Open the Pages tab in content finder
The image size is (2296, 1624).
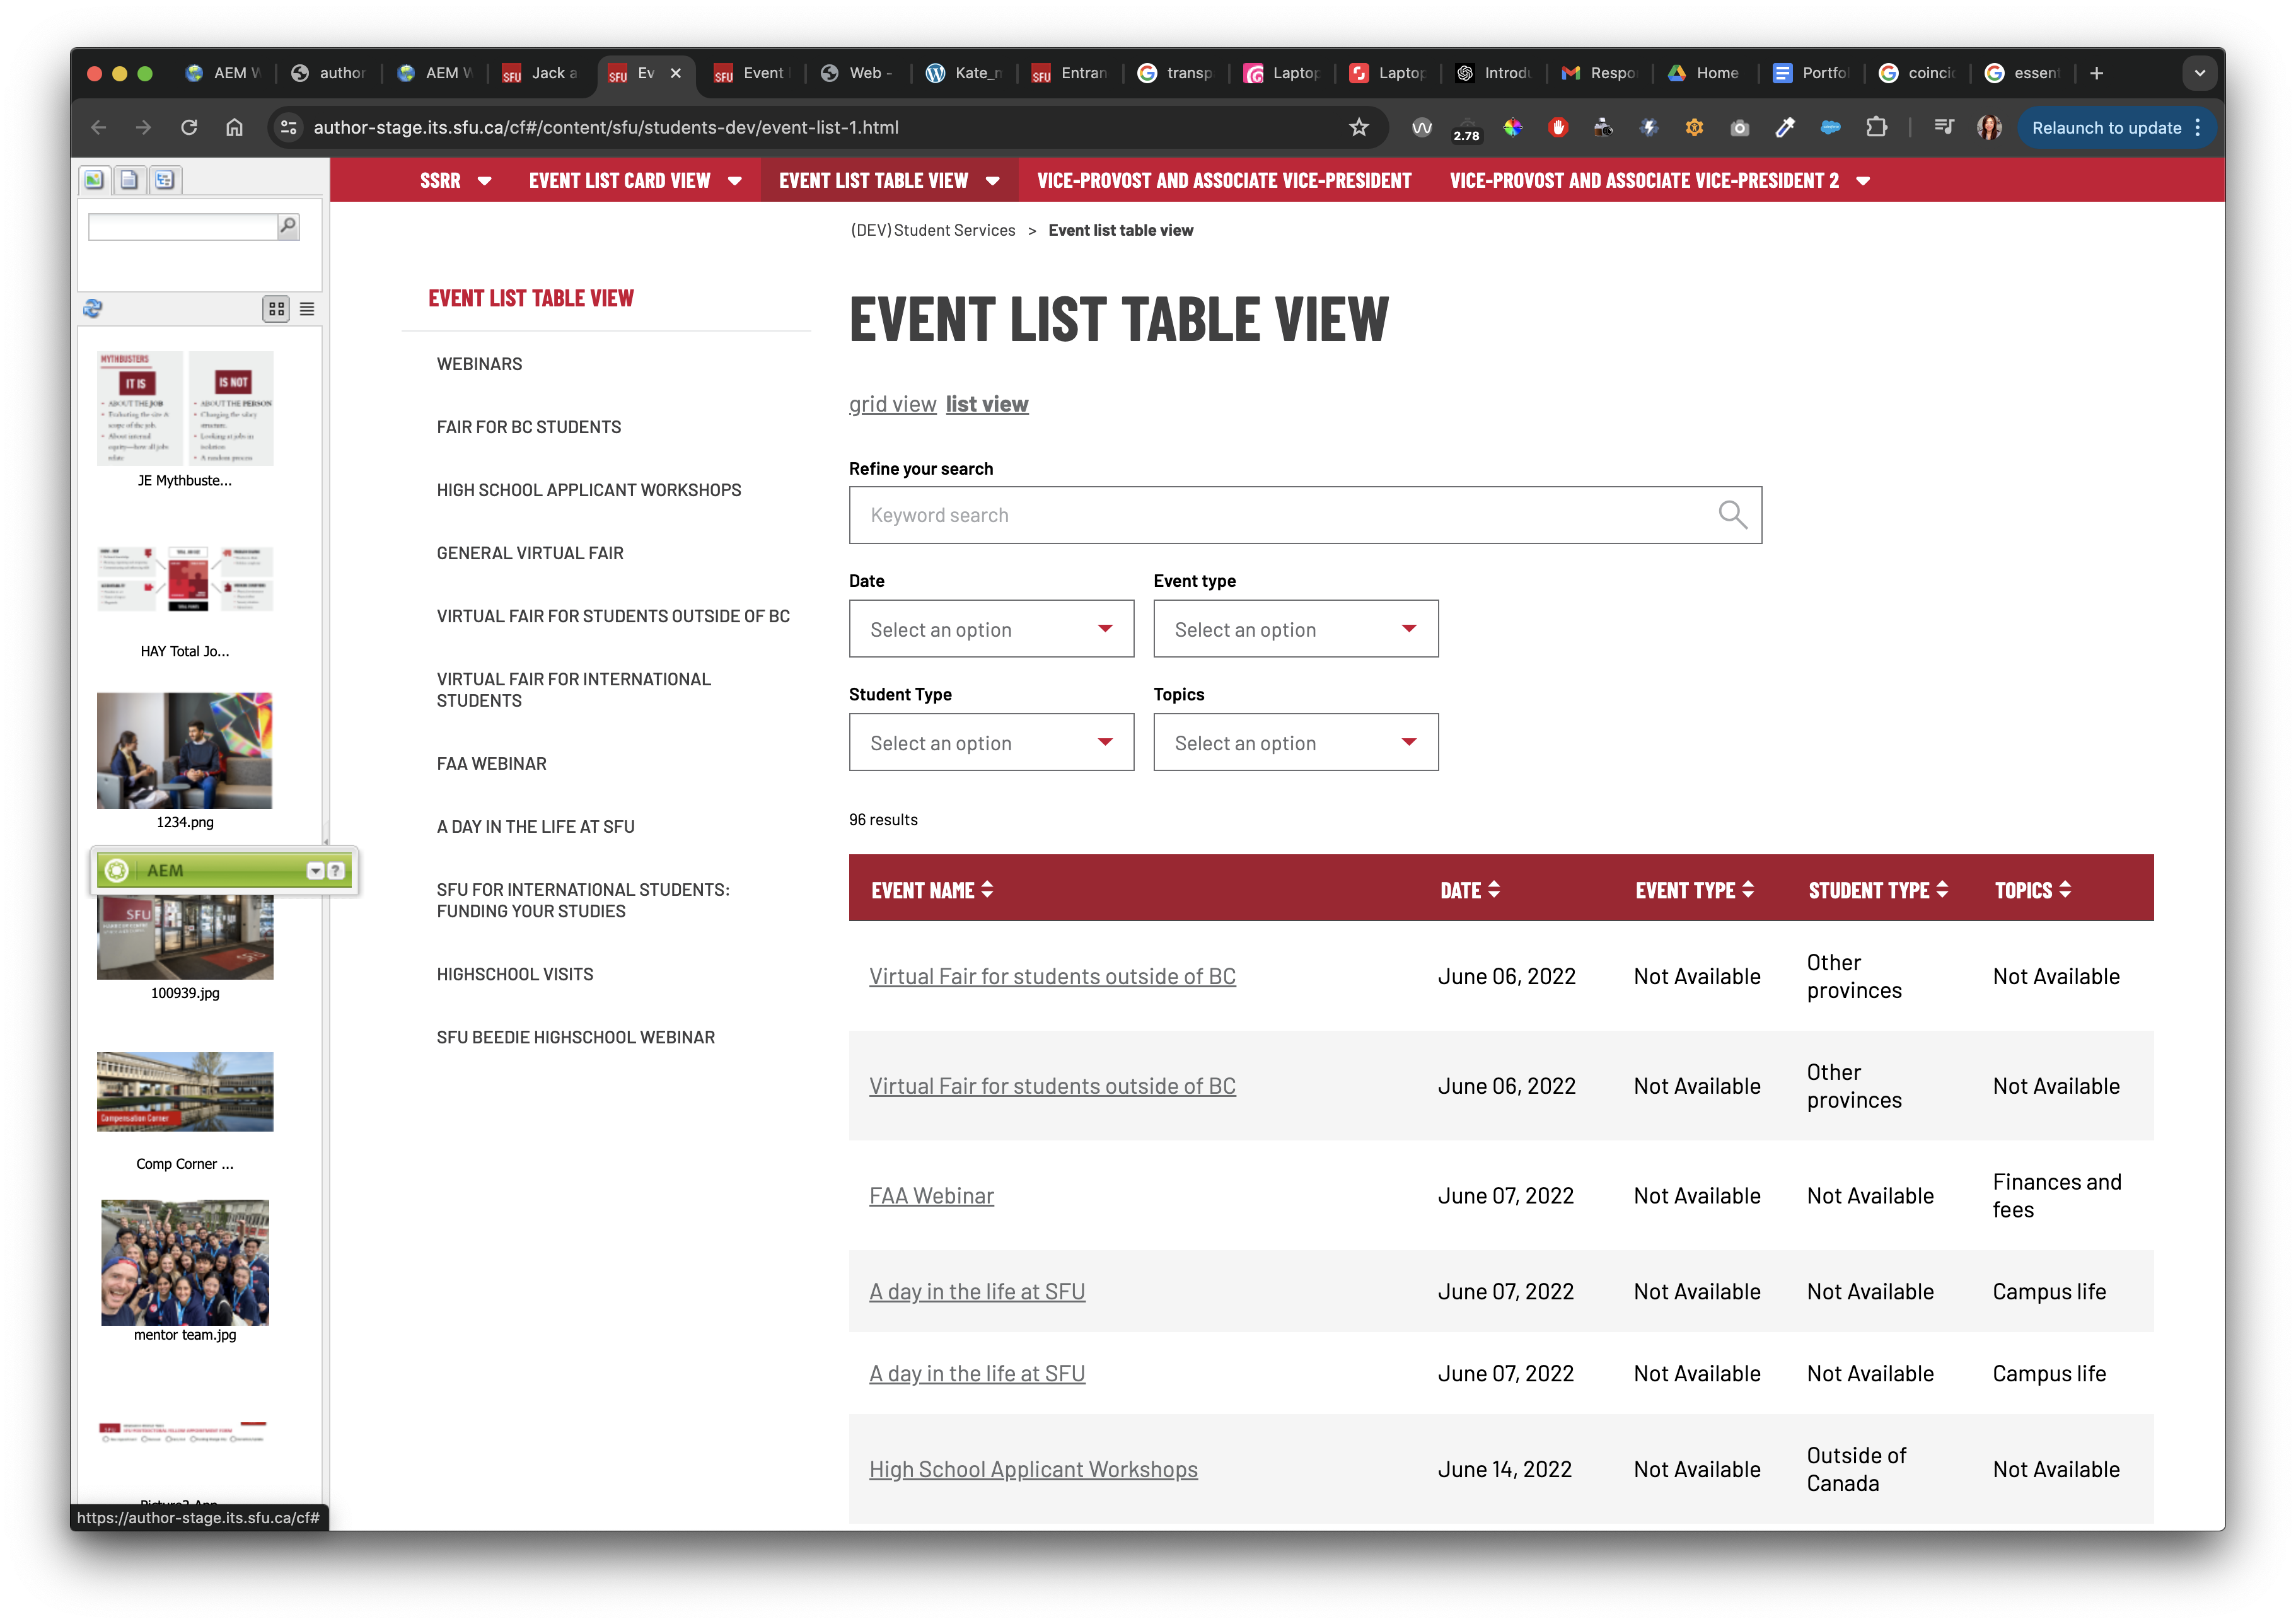pyautogui.click(x=129, y=180)
